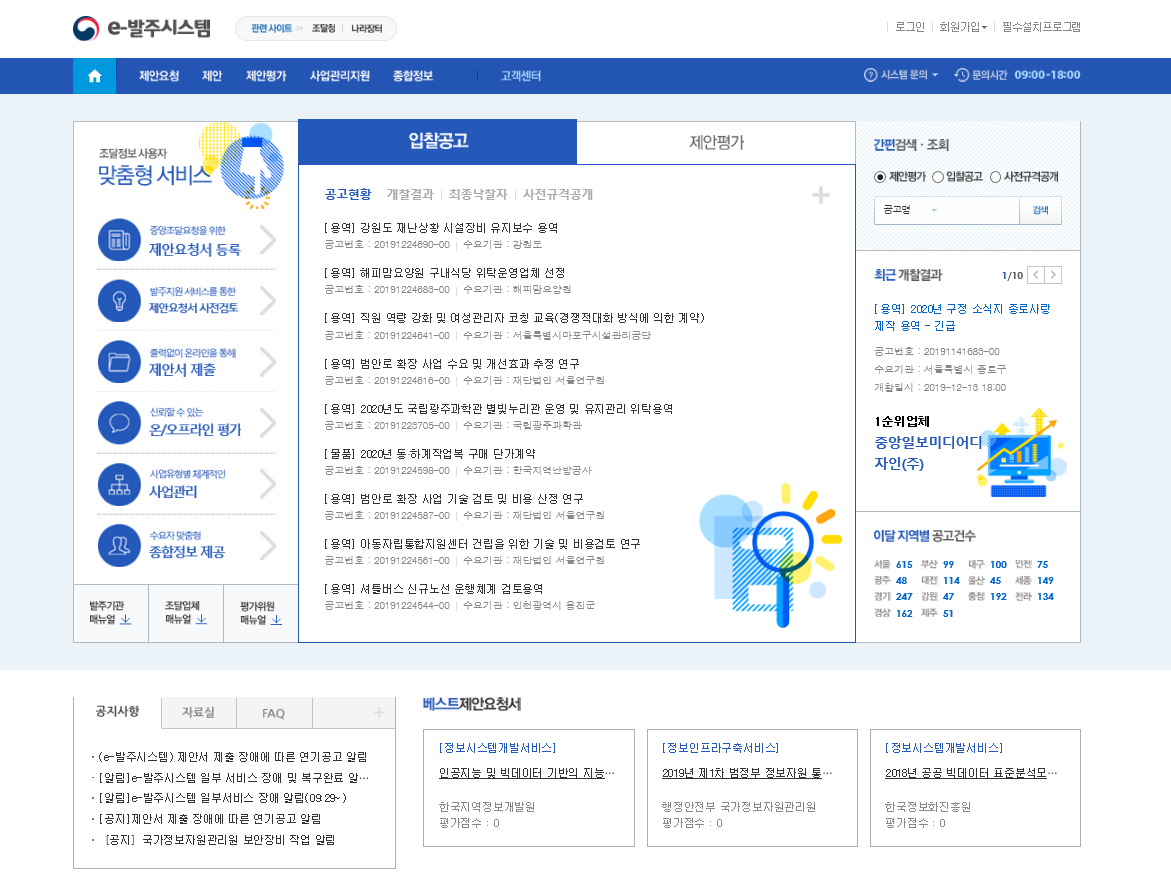Click the 사업관리 hierarchy icon
Viewport: 1171px width, 895px height.
[119, 484]
